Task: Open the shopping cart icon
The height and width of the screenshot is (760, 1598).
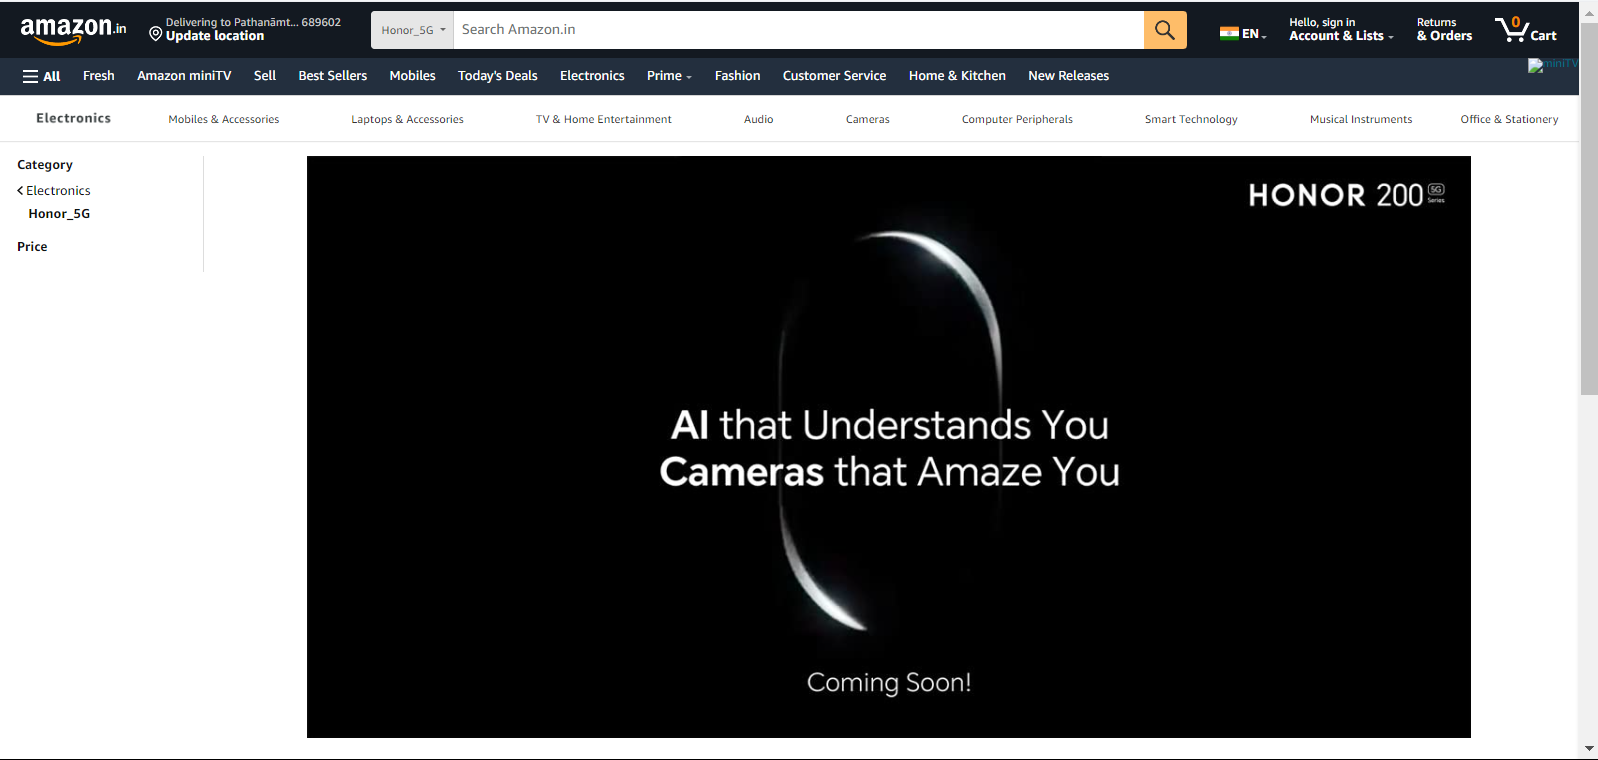Action: click(x=1526, y=30)
